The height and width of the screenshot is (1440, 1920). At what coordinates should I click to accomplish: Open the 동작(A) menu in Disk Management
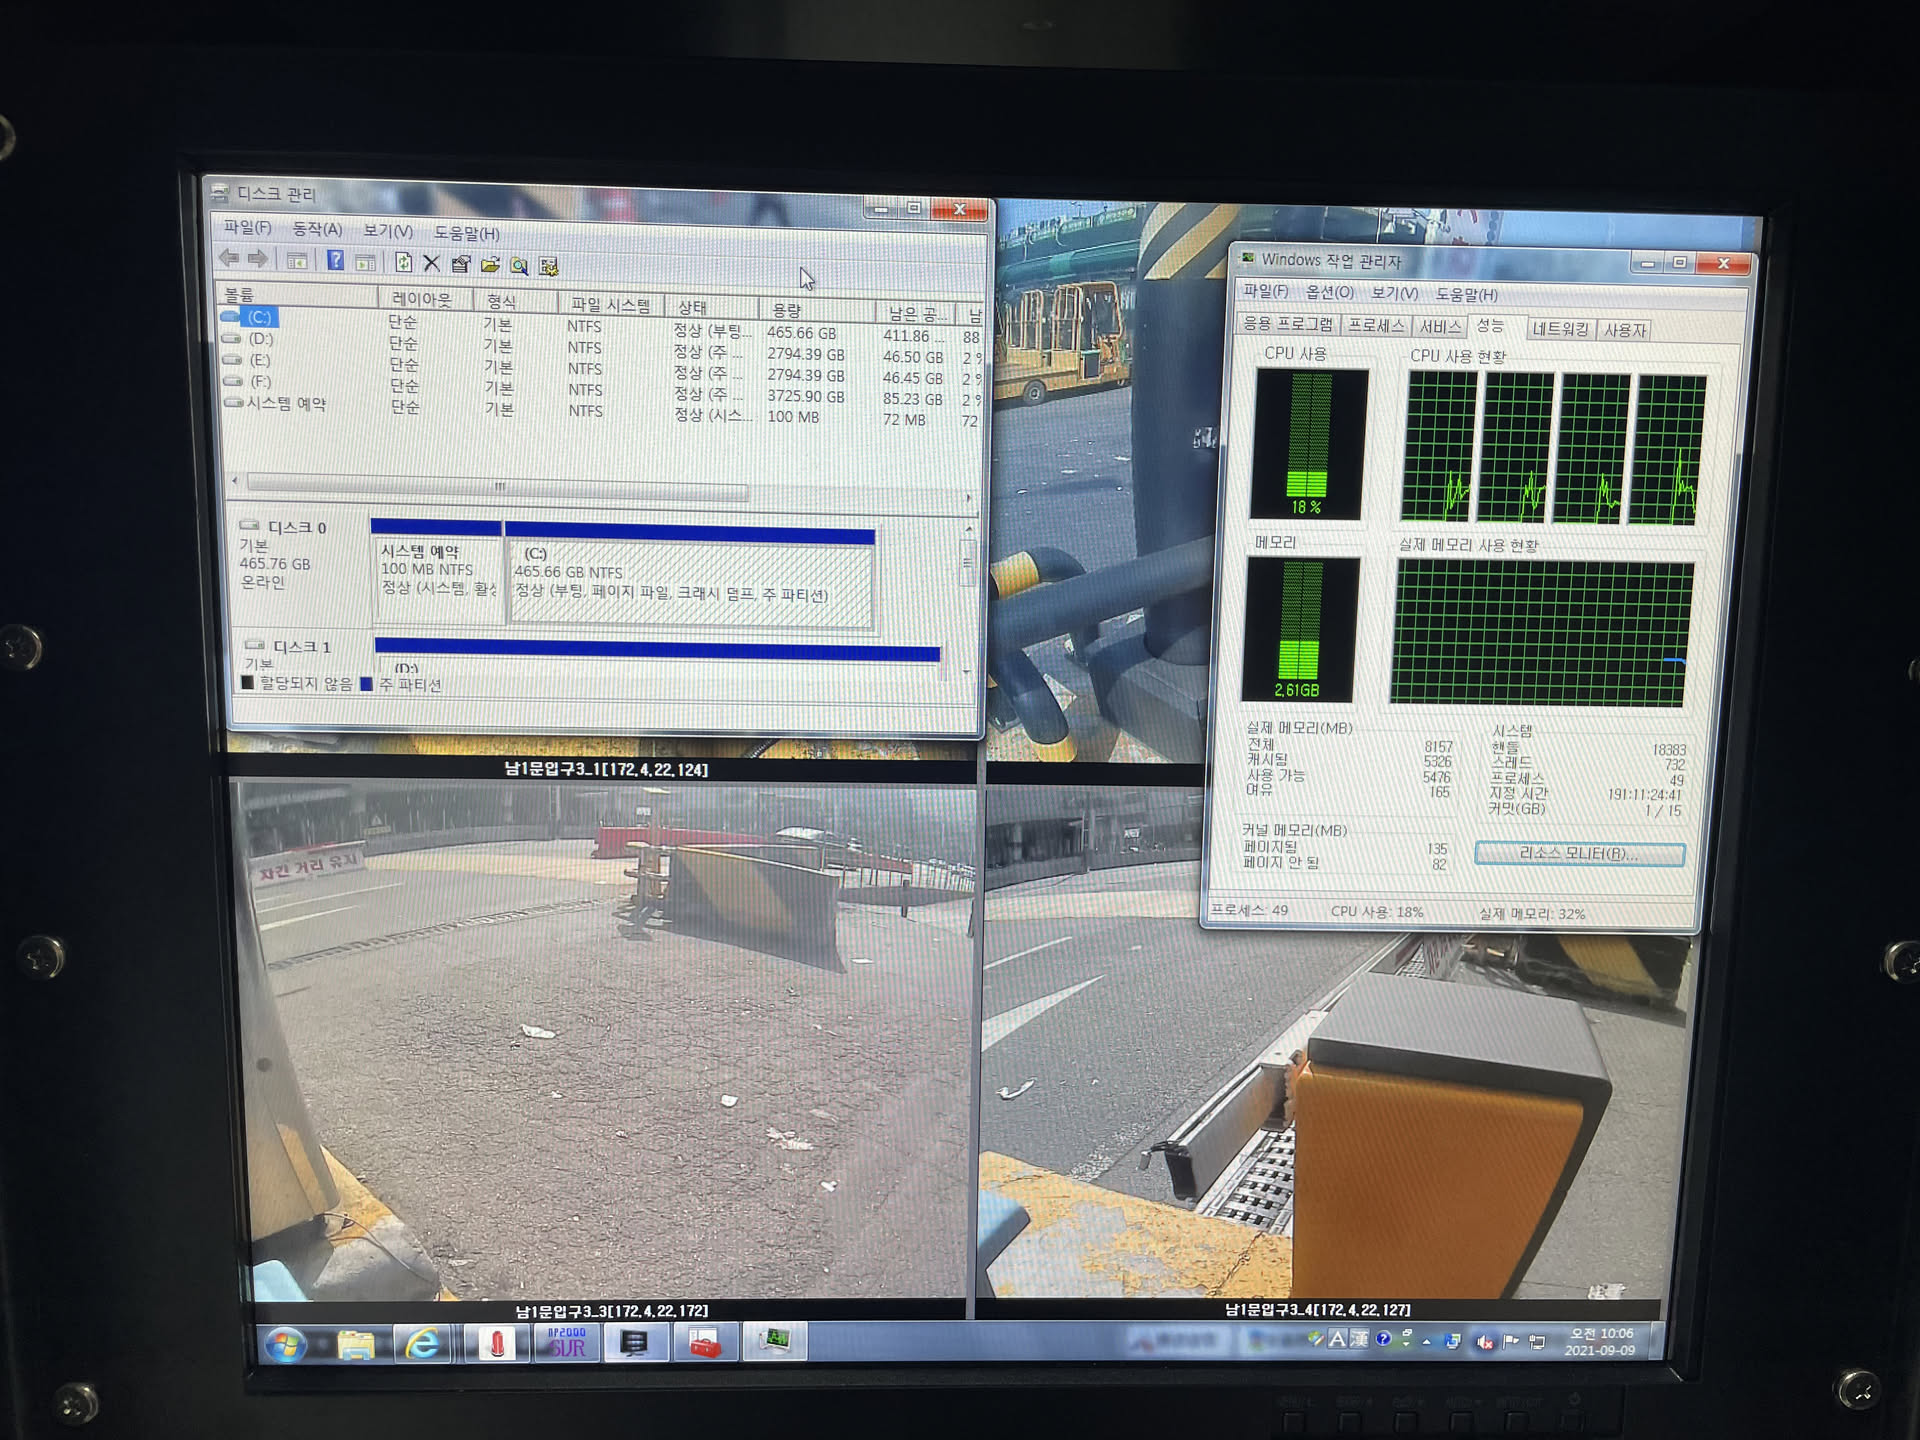pyautogui.click(x=316, y=230)
